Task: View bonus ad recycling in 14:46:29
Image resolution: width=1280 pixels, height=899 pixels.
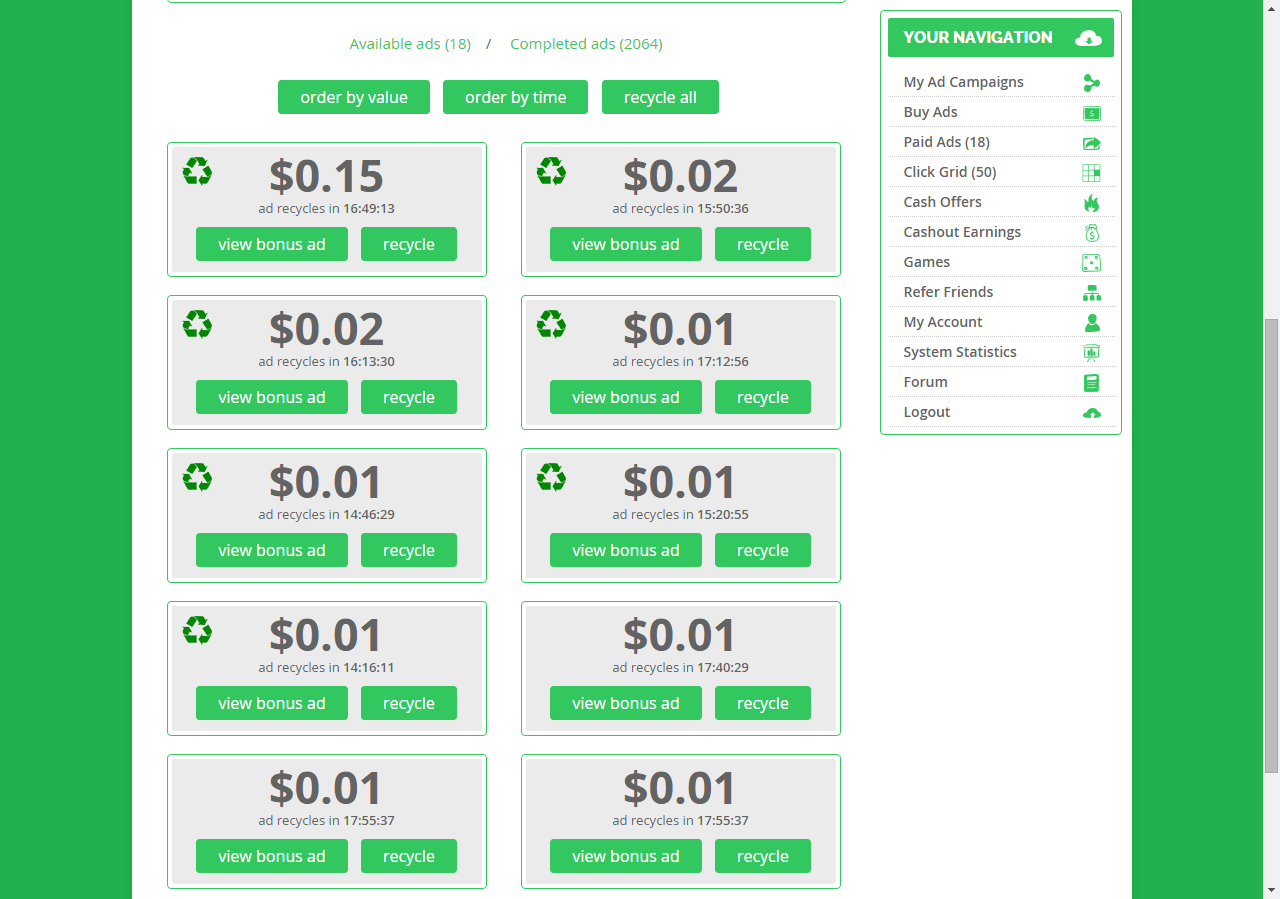Action: coord(272,550)
